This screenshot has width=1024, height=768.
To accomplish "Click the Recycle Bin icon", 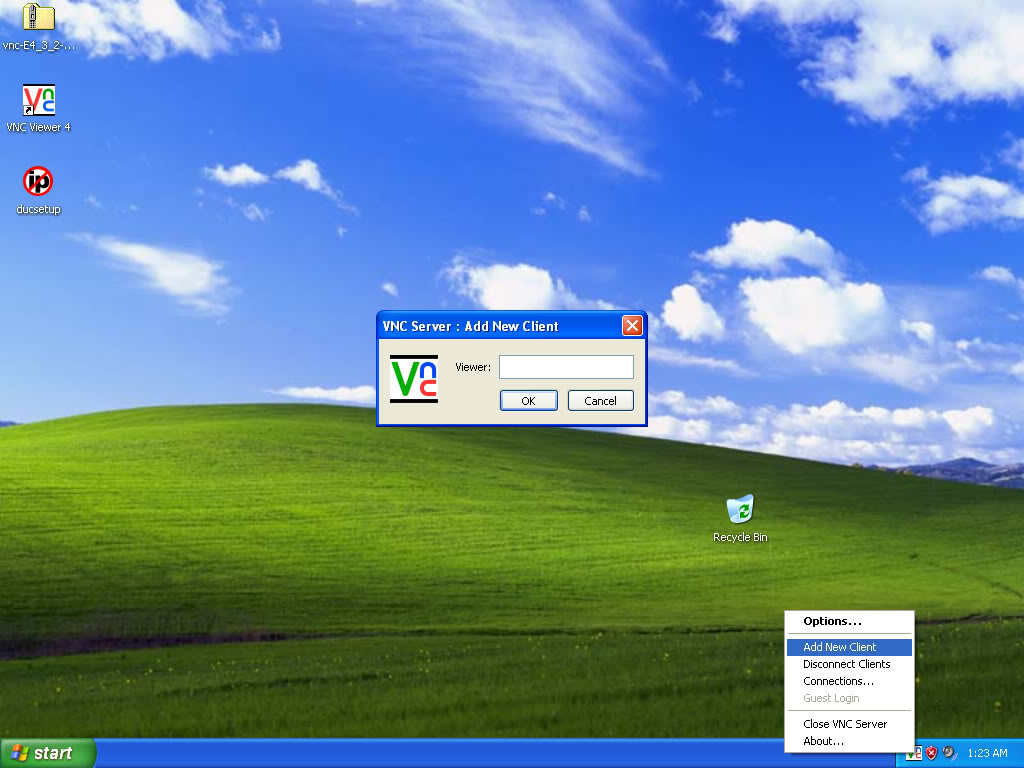I will point(740,510).
